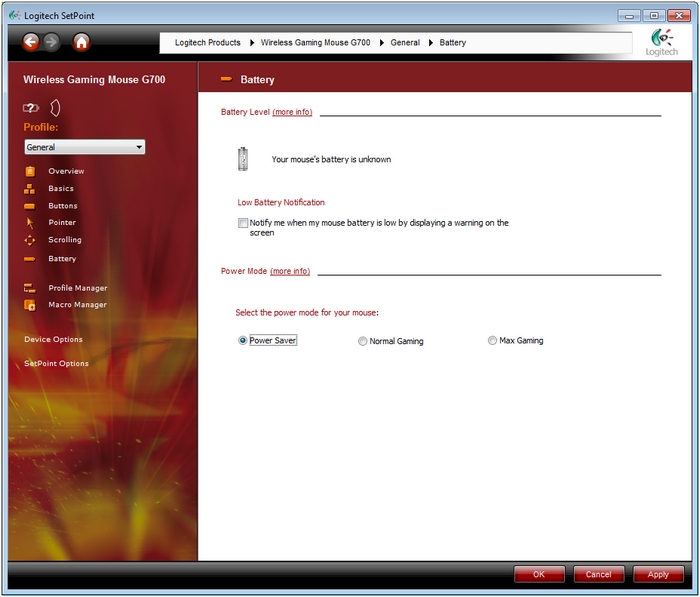Click the Battery breadcrumb
Screen dimensions: 700x597
click(453, 42)
